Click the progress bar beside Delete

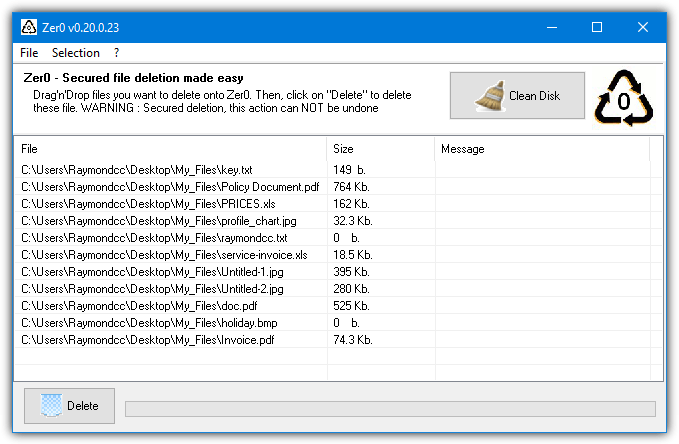click(x=390, y=409)
